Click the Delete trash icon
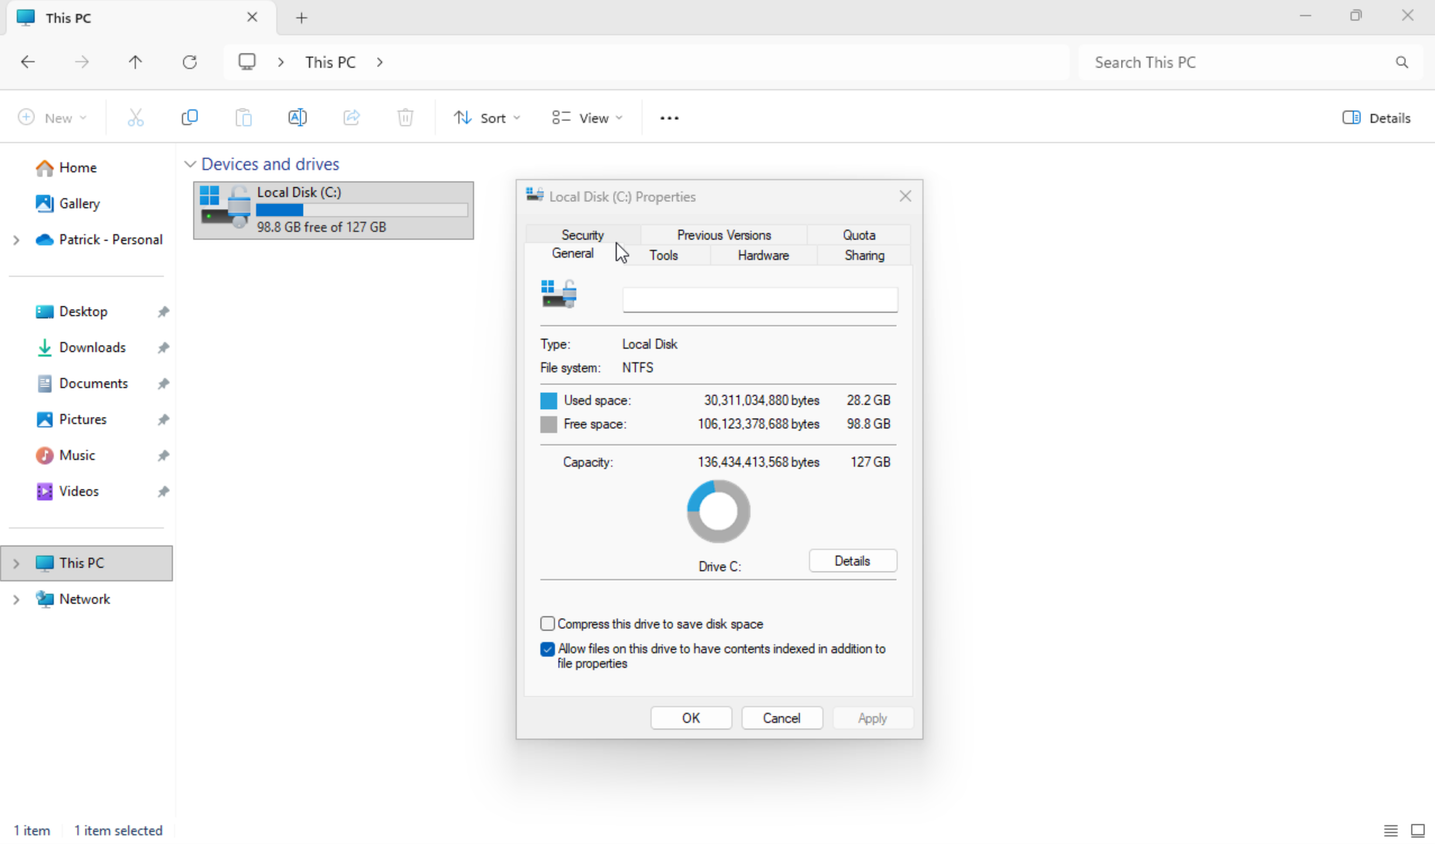Screen dimensions: 1435x844 405,118
